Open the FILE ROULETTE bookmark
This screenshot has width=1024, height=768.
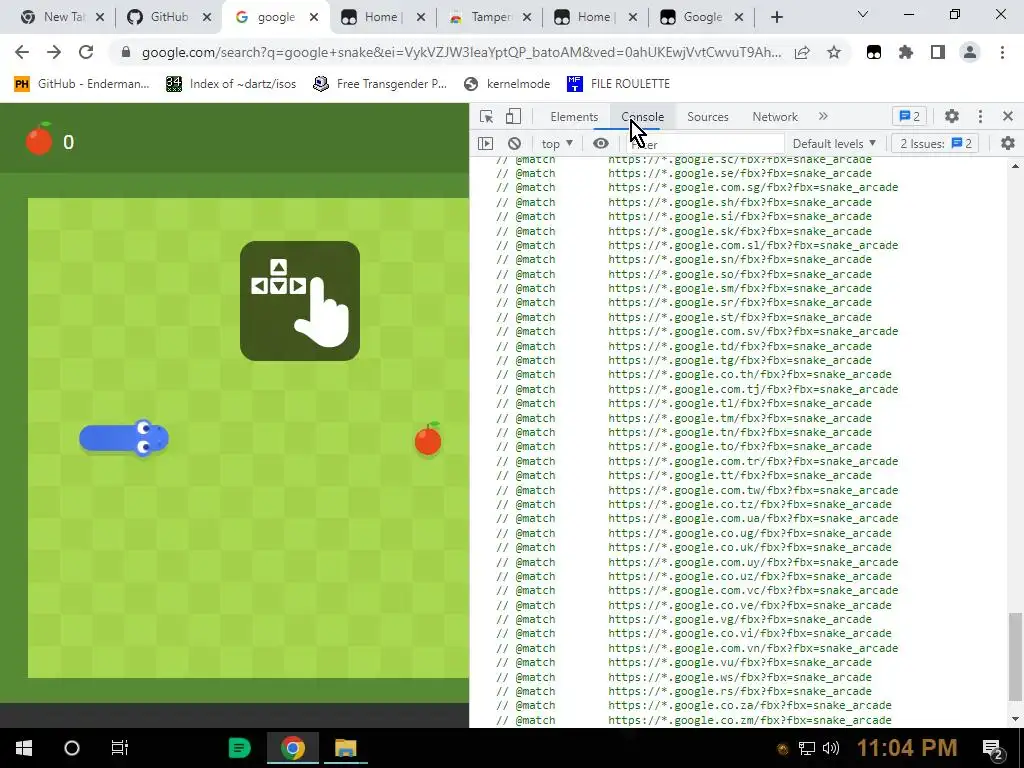tap(618, 84)
